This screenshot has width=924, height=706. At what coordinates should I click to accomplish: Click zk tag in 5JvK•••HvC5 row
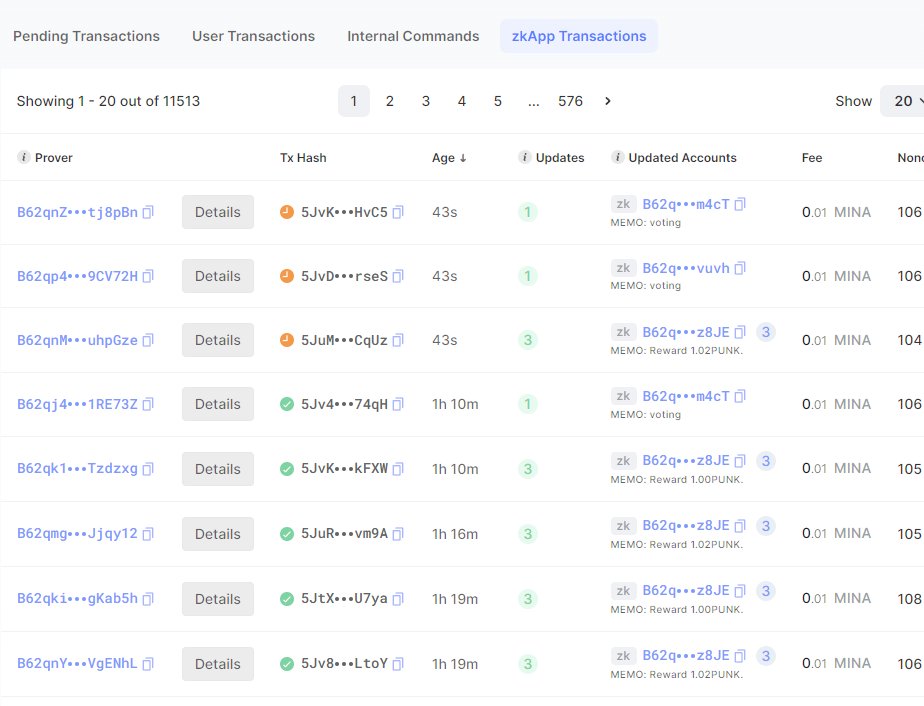coord(623,204)
